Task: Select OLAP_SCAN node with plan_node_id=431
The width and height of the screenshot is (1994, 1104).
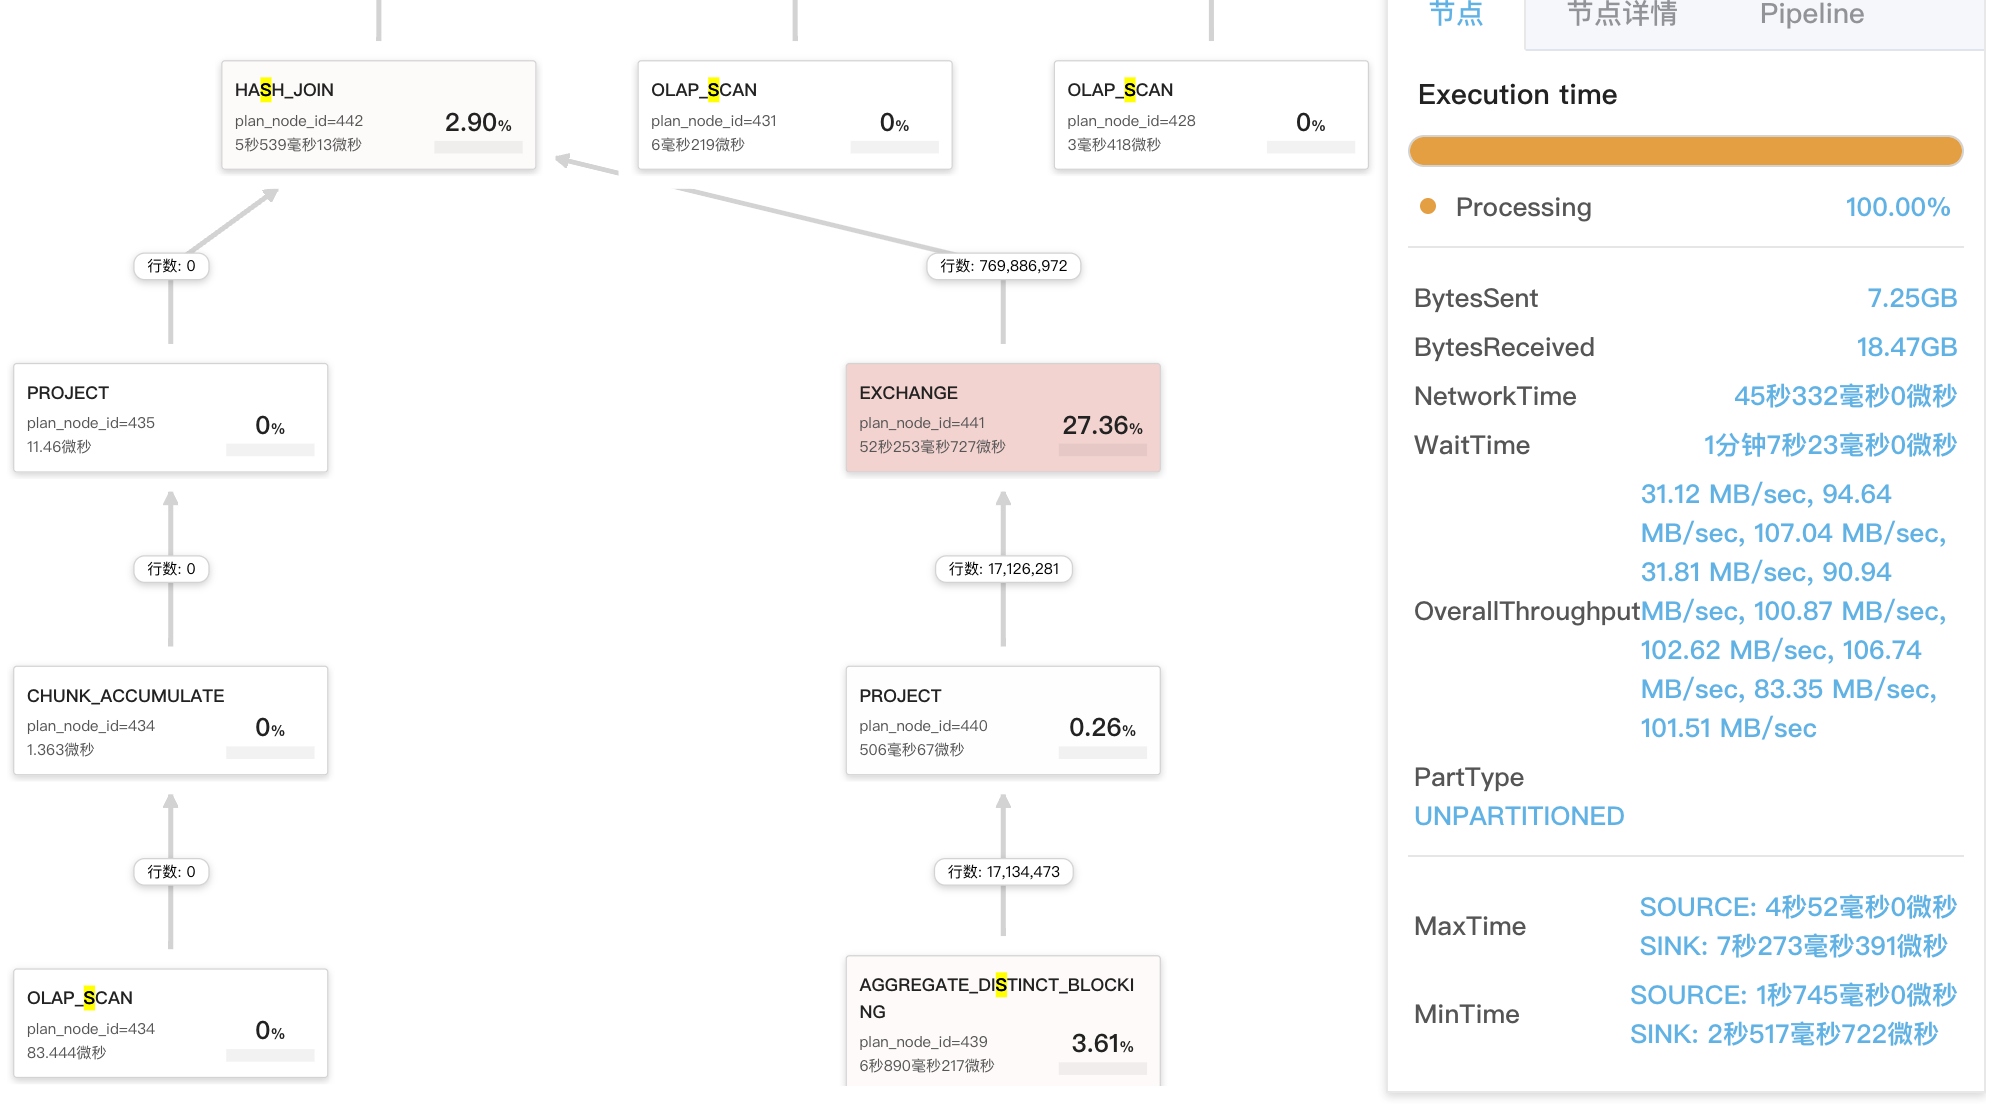Action: (x=794, y=115)
